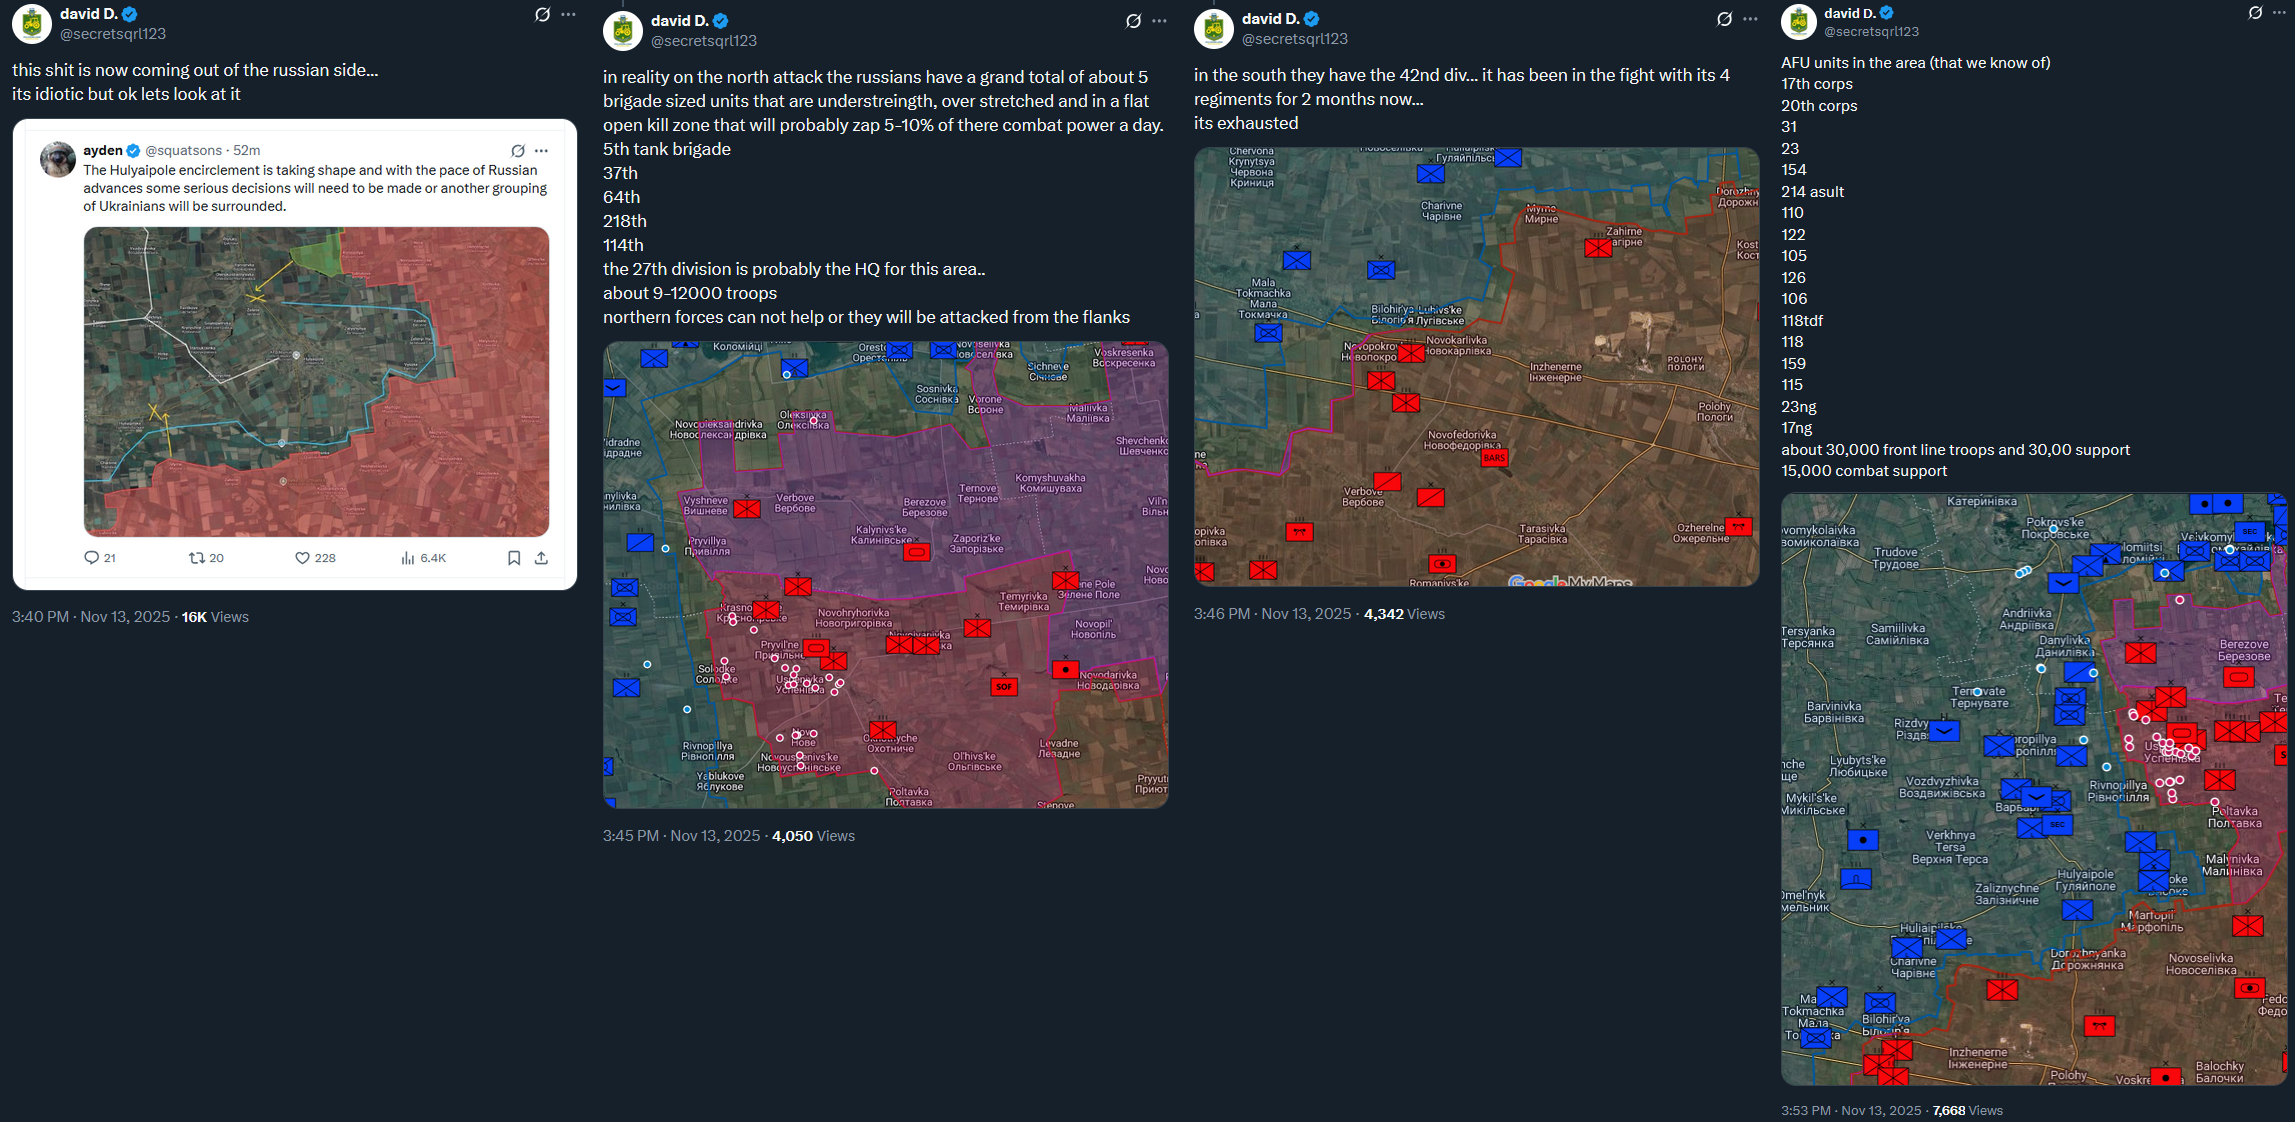
Task: Click Grok icon on first david D. tweet
Action: pos(542,15)
